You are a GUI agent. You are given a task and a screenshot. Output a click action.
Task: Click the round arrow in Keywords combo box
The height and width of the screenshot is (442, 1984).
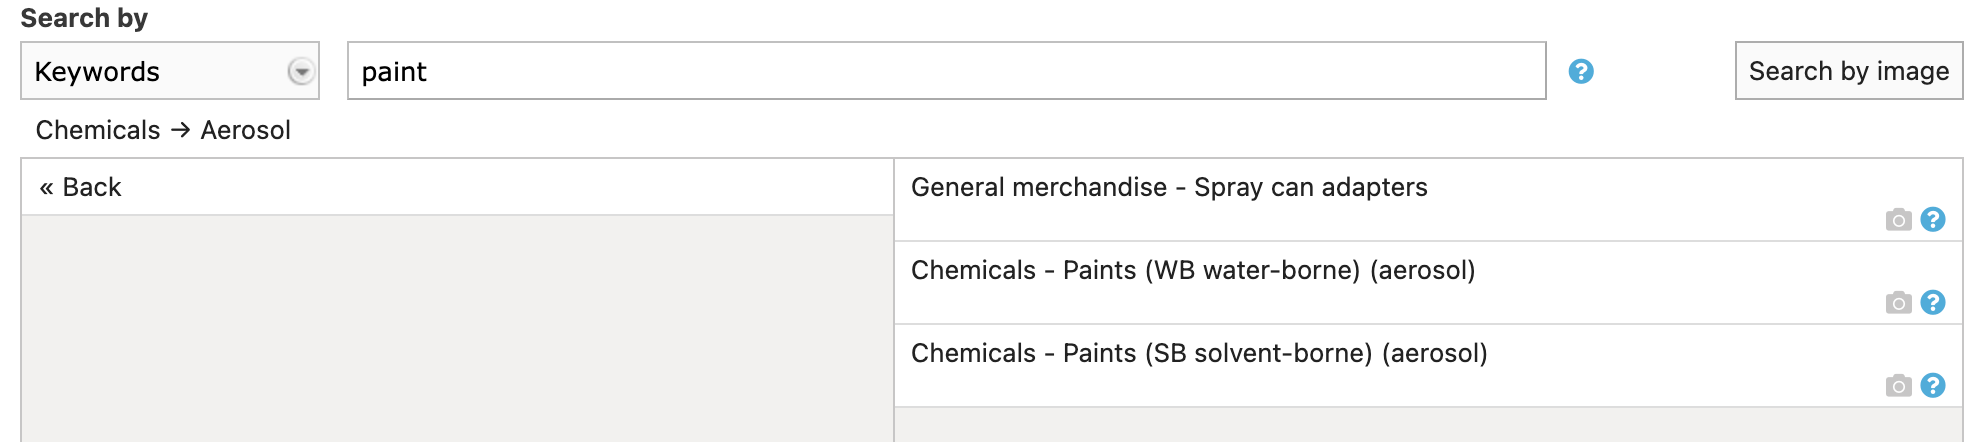click(301, 71)
